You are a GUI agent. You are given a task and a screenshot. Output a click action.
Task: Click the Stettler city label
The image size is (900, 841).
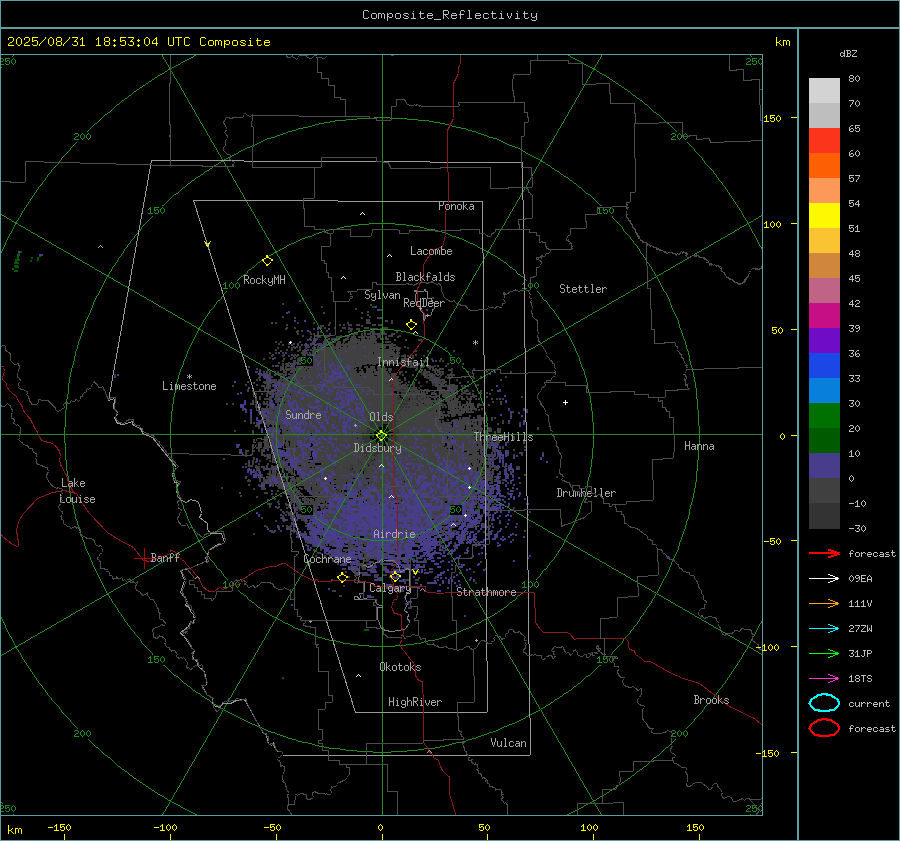point(583,289)
